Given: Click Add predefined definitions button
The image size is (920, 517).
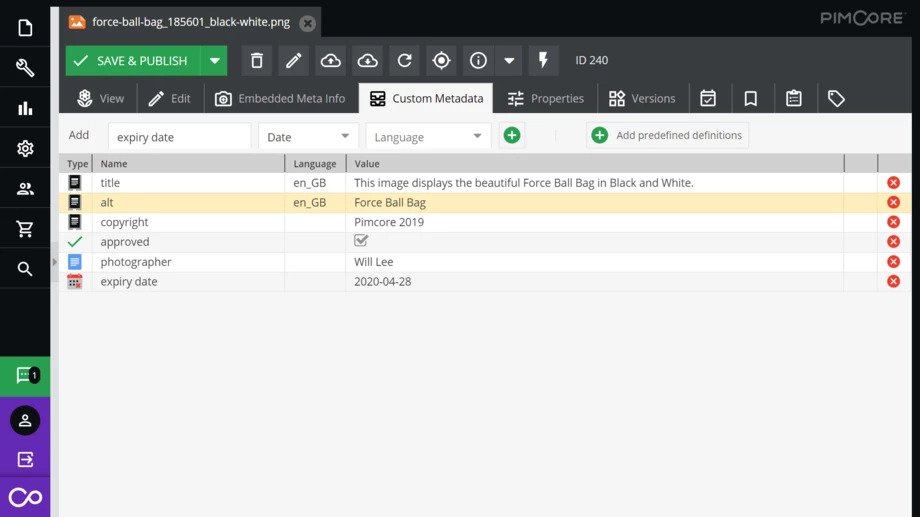Looking at the screenshot, I should (x=667, y=136).
